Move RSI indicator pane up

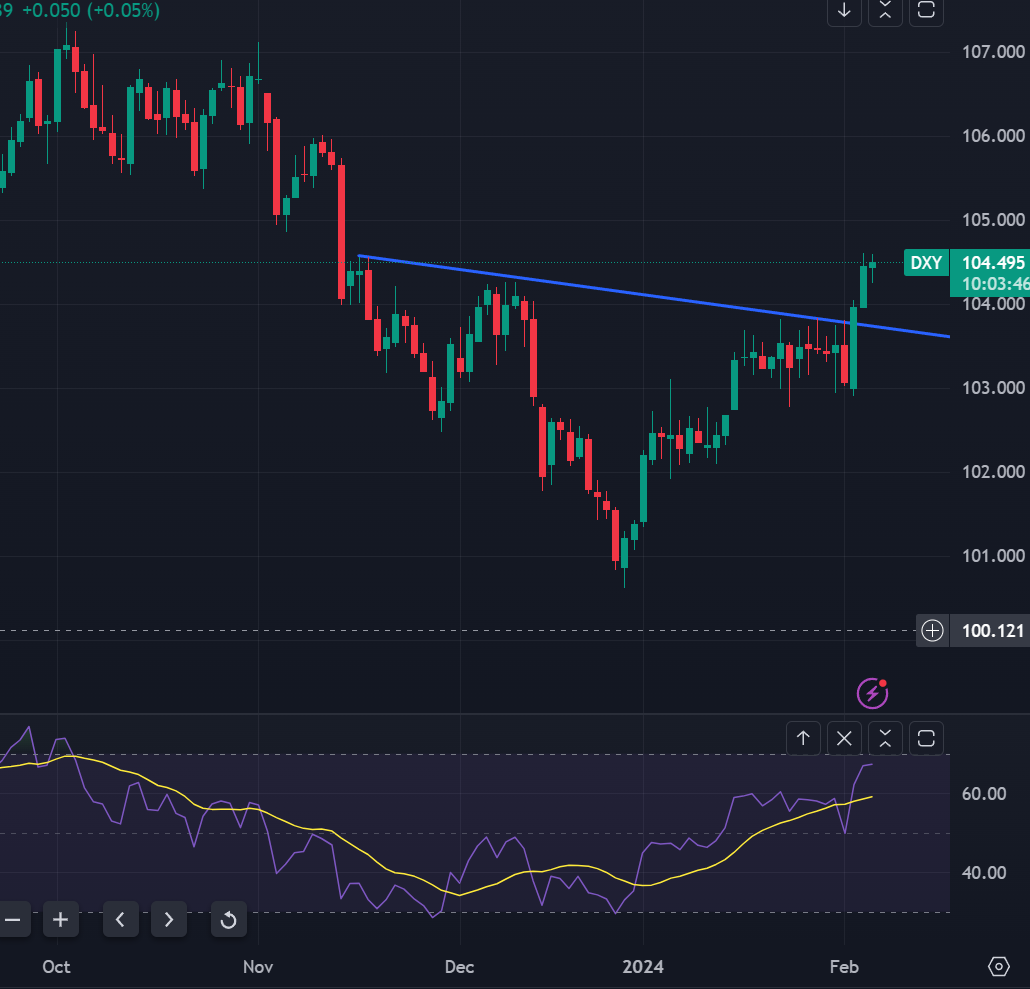point(803,739)
